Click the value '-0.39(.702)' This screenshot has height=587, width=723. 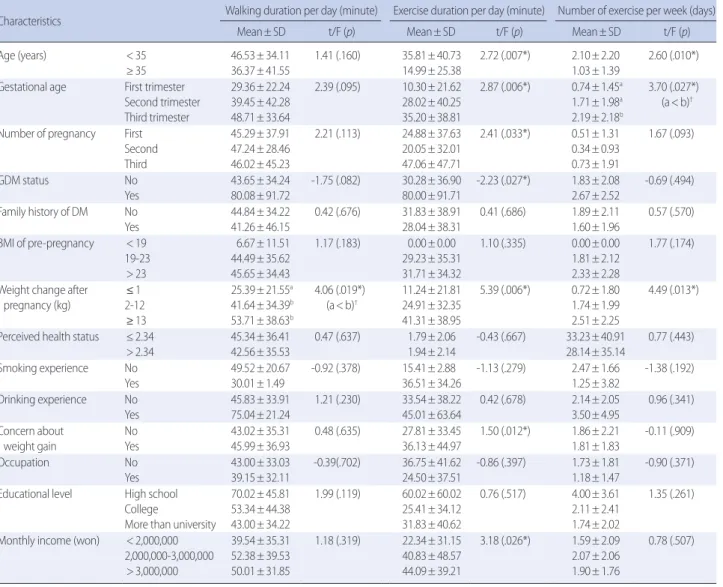click(x=337, y=462)
